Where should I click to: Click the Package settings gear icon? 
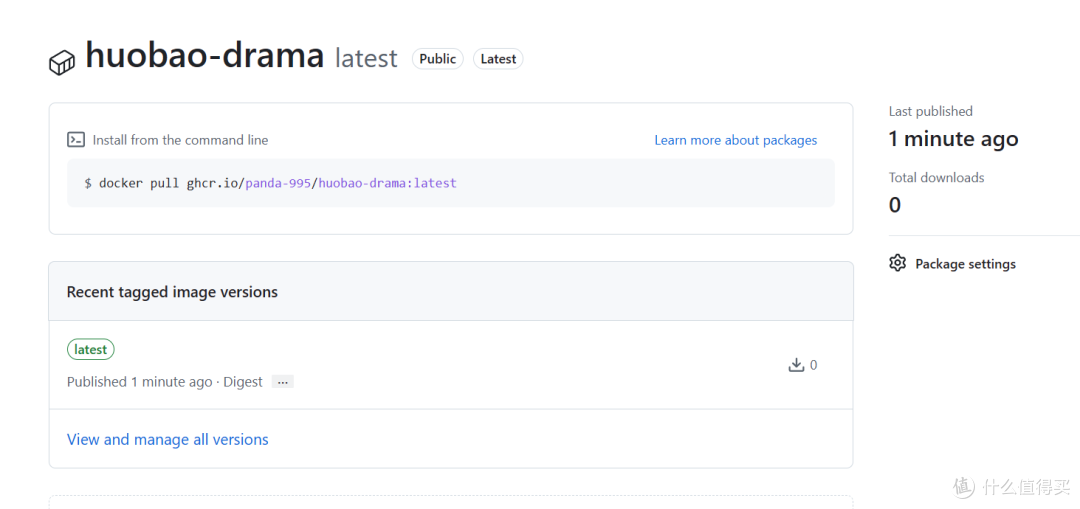[897, 263]
